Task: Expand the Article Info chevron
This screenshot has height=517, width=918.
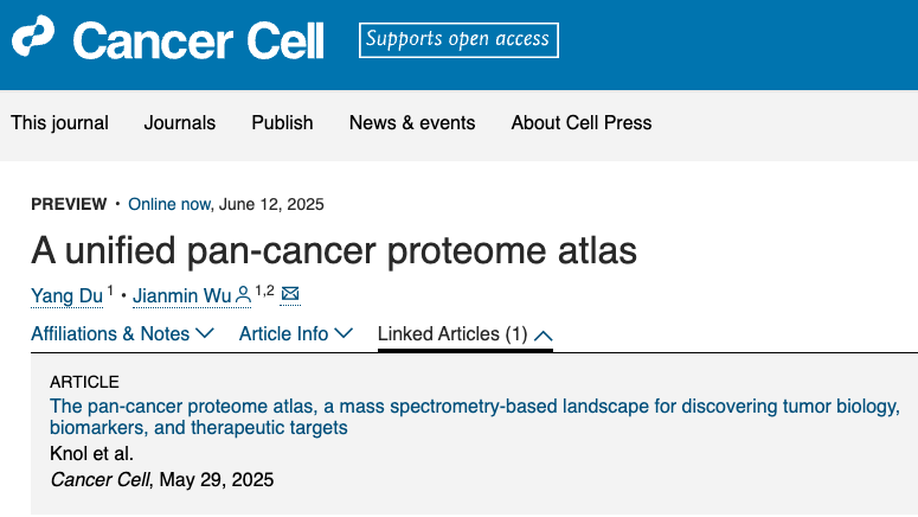Action: [344, 333]
